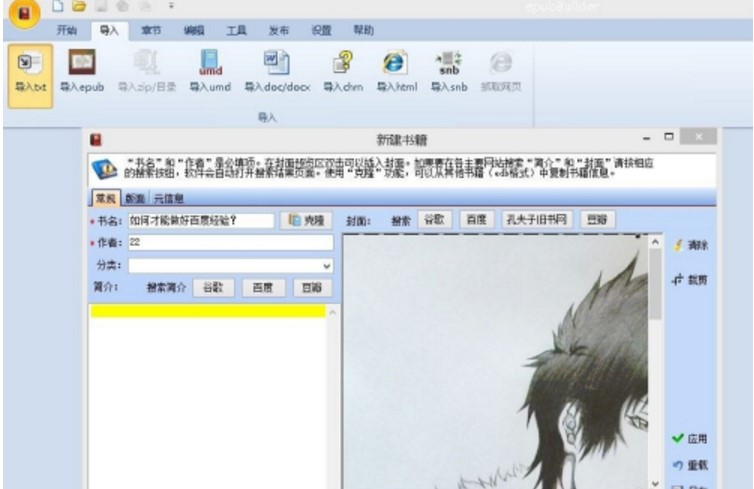Click the import snb icon
Image resolution: width=754 pixels, height=489 pixels.
point(449,72)
